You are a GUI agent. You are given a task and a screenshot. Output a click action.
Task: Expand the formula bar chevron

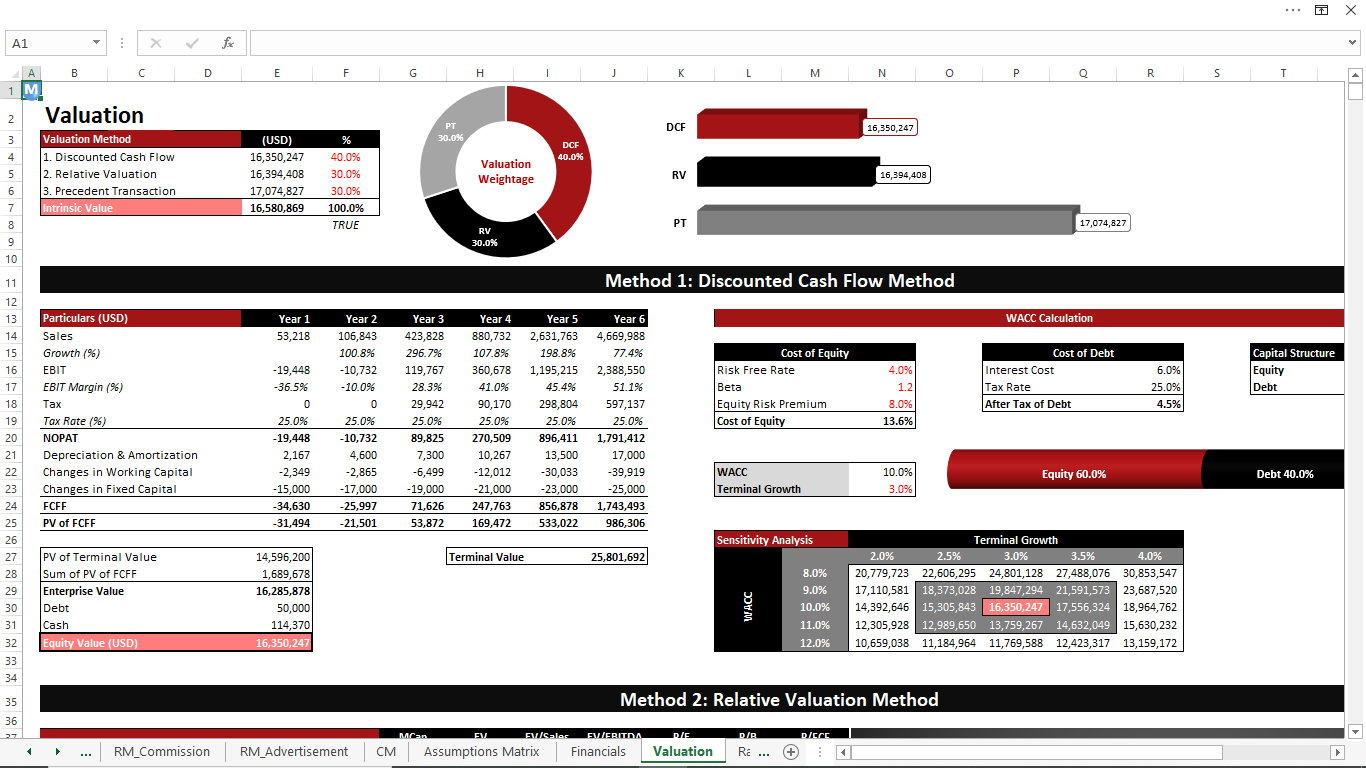(x=1352, y=43)
